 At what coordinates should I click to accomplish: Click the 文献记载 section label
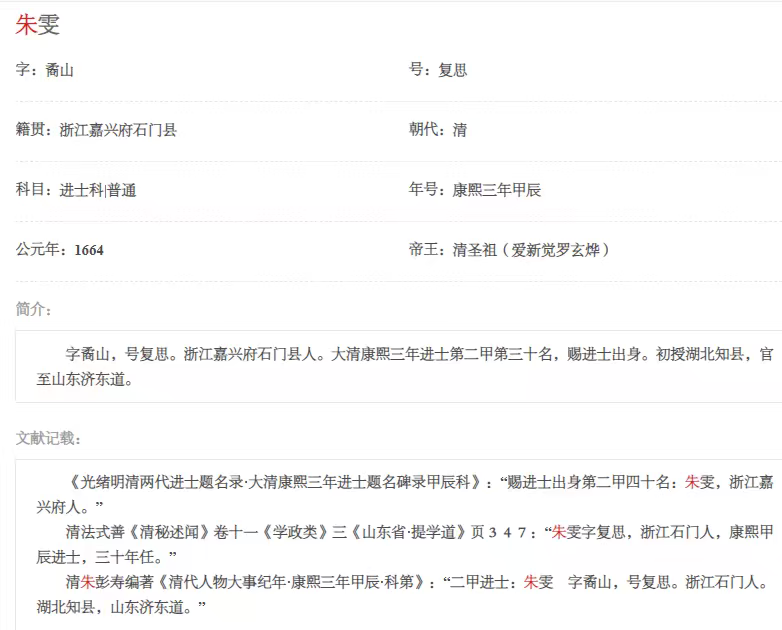click(x=48, y=438)
